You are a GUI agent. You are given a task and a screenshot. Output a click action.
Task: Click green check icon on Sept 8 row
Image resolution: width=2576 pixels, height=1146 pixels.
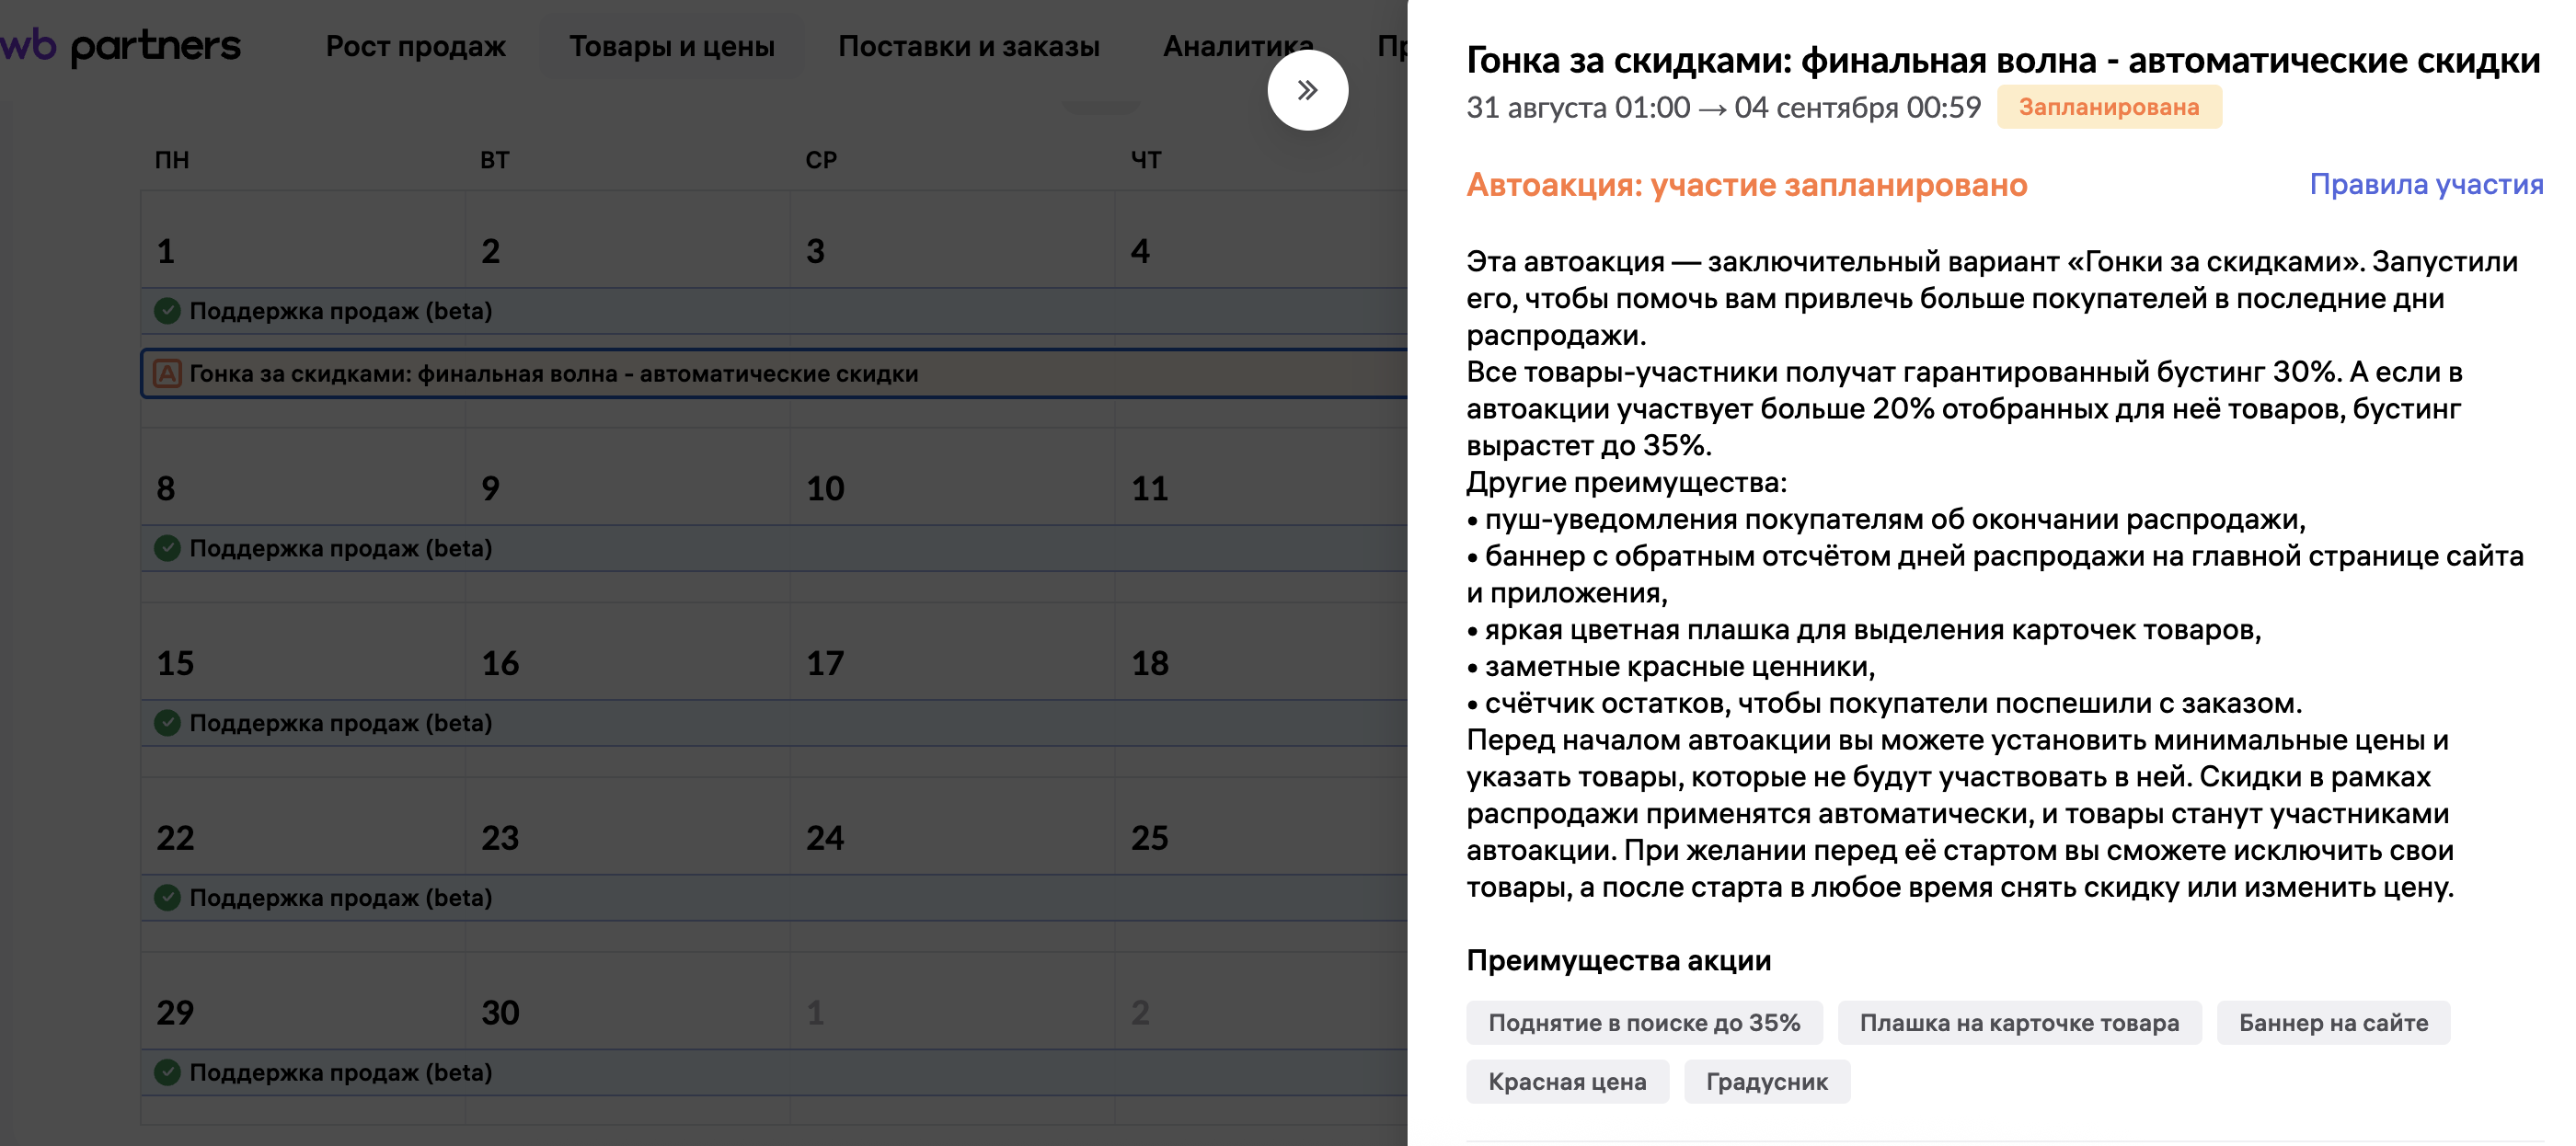pos(167,548)
